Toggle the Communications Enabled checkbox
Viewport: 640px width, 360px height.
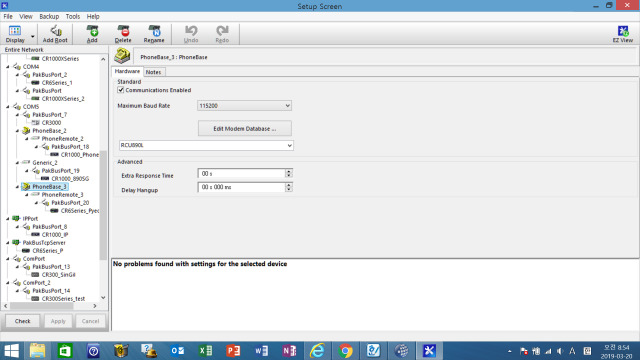pyautogui.click(x=121, y=90)
